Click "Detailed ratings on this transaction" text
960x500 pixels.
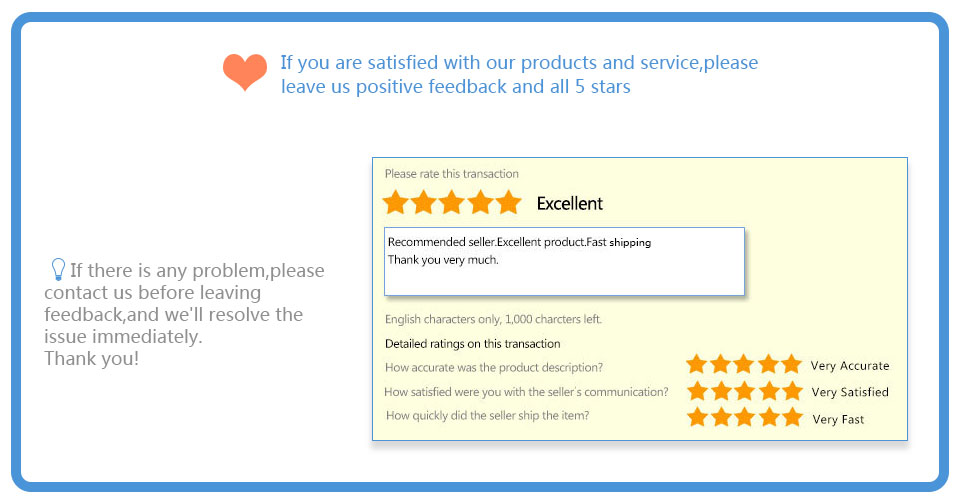pyautogui.click(x=472, y=344)
